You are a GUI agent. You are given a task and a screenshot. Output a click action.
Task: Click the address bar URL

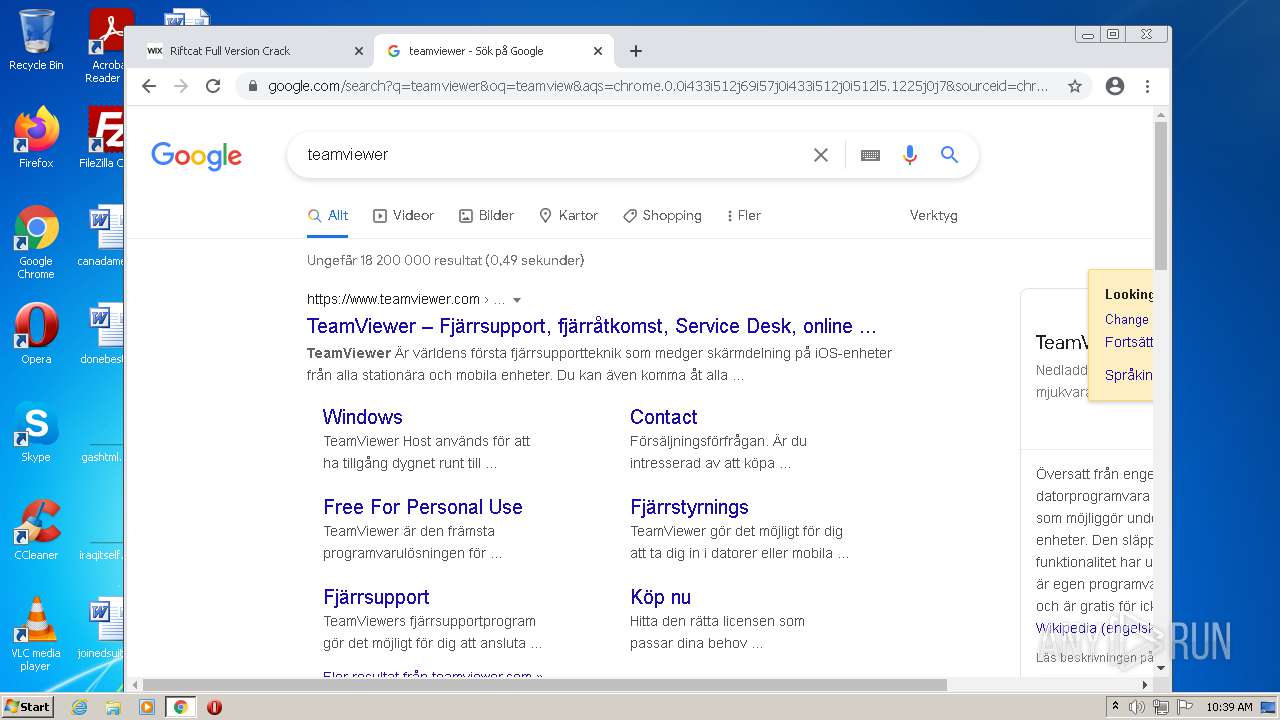(x=658, y=86)
